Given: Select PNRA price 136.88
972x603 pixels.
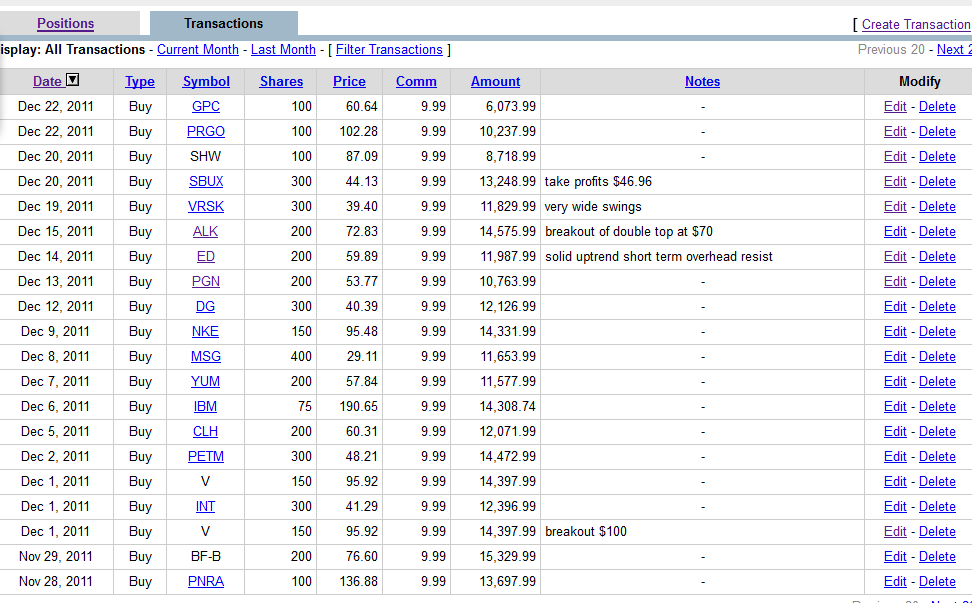Looking at the screenshot, I should pos(358,581).
